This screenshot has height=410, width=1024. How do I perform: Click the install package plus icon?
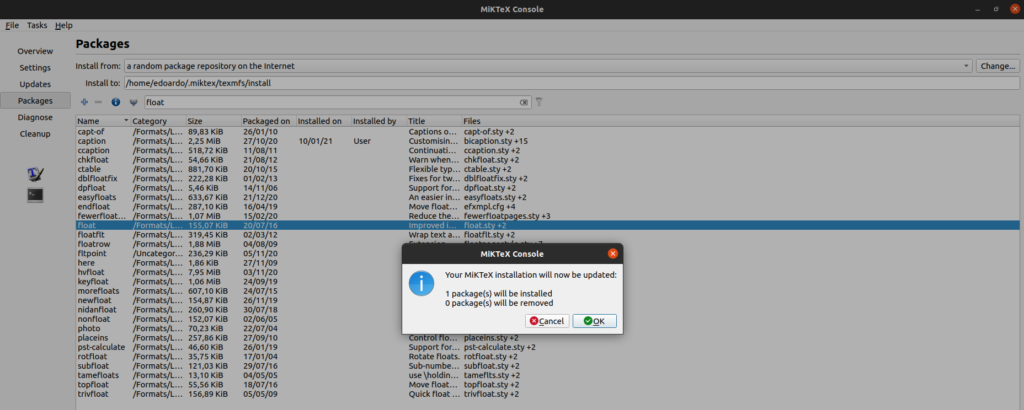click(84, 102)
